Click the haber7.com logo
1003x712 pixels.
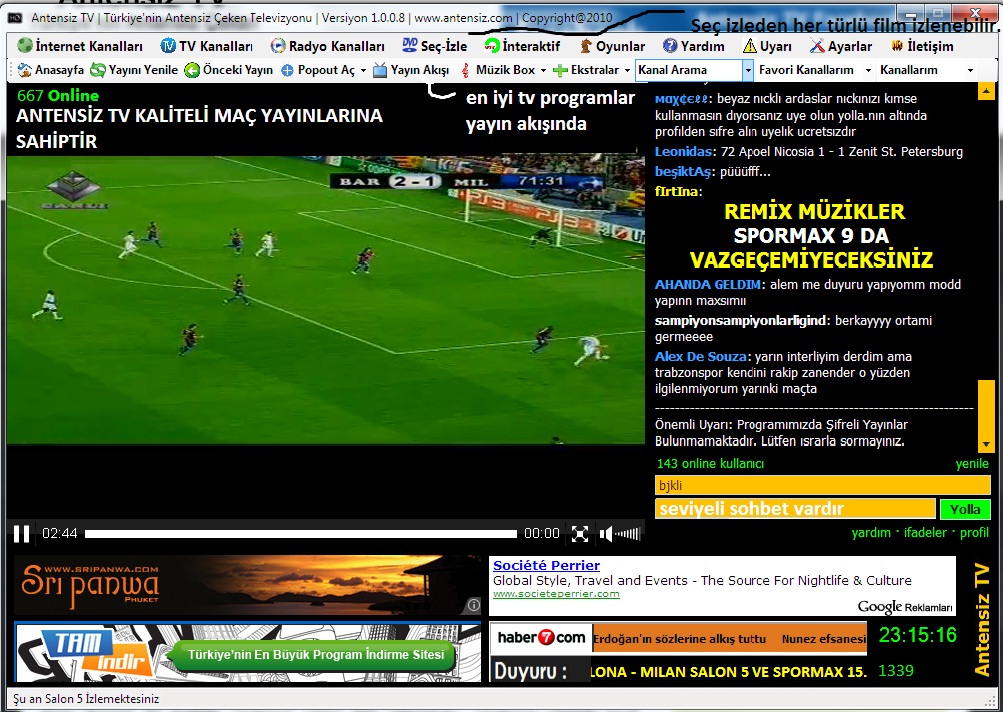541,638
